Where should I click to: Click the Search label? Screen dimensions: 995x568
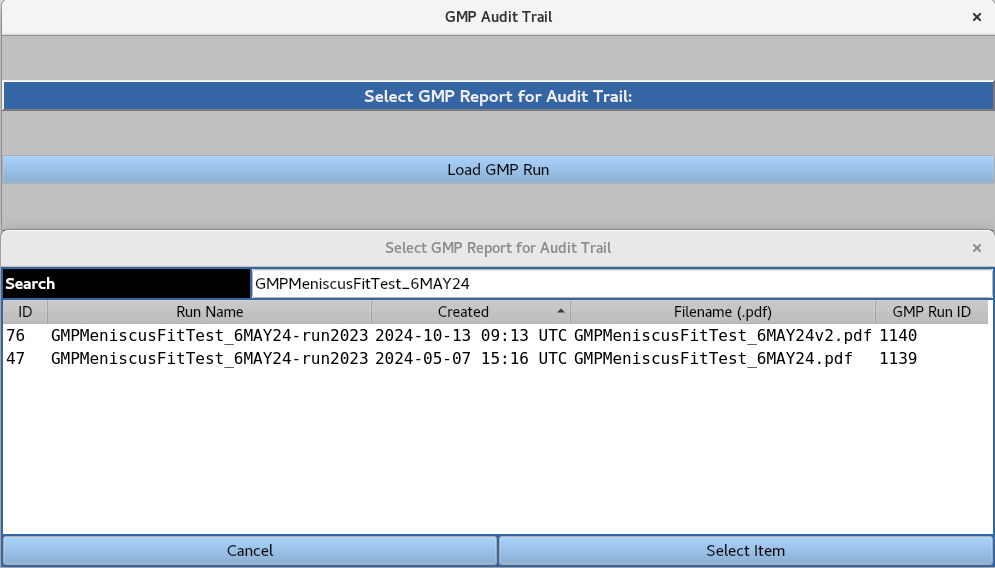(126, 284)
